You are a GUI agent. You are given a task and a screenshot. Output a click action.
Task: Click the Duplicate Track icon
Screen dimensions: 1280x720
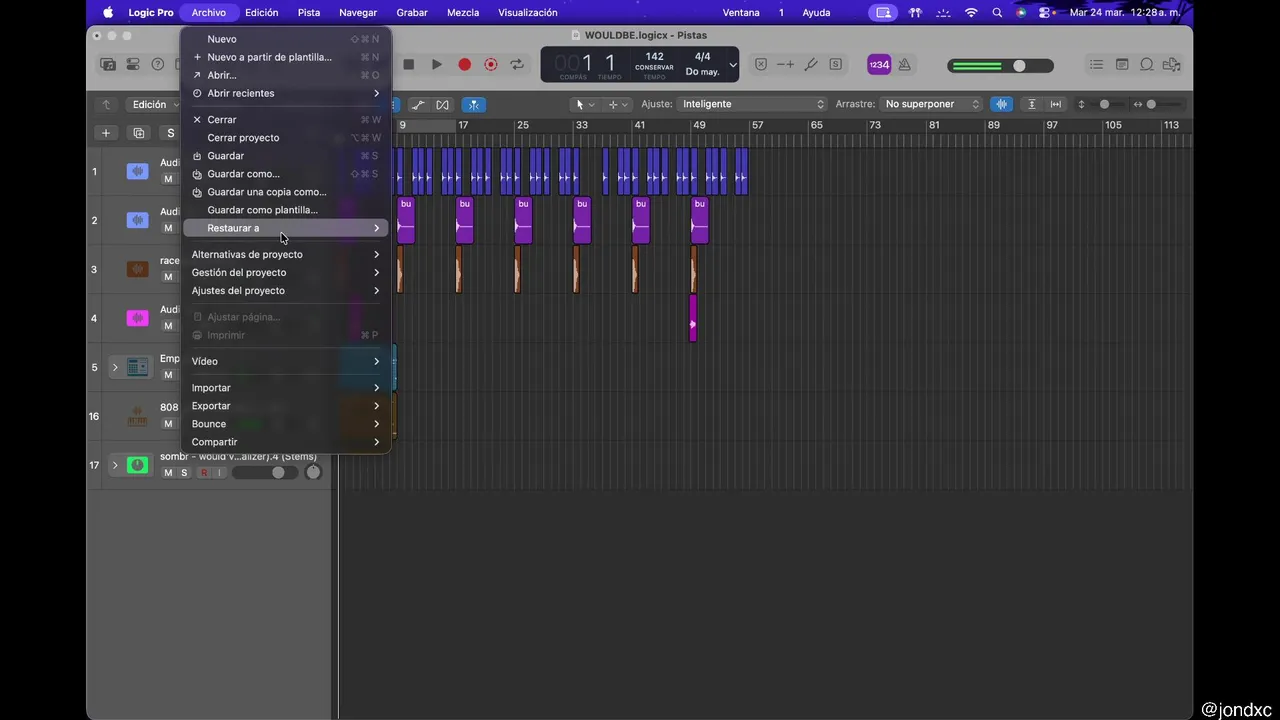[x=139, y=133]
